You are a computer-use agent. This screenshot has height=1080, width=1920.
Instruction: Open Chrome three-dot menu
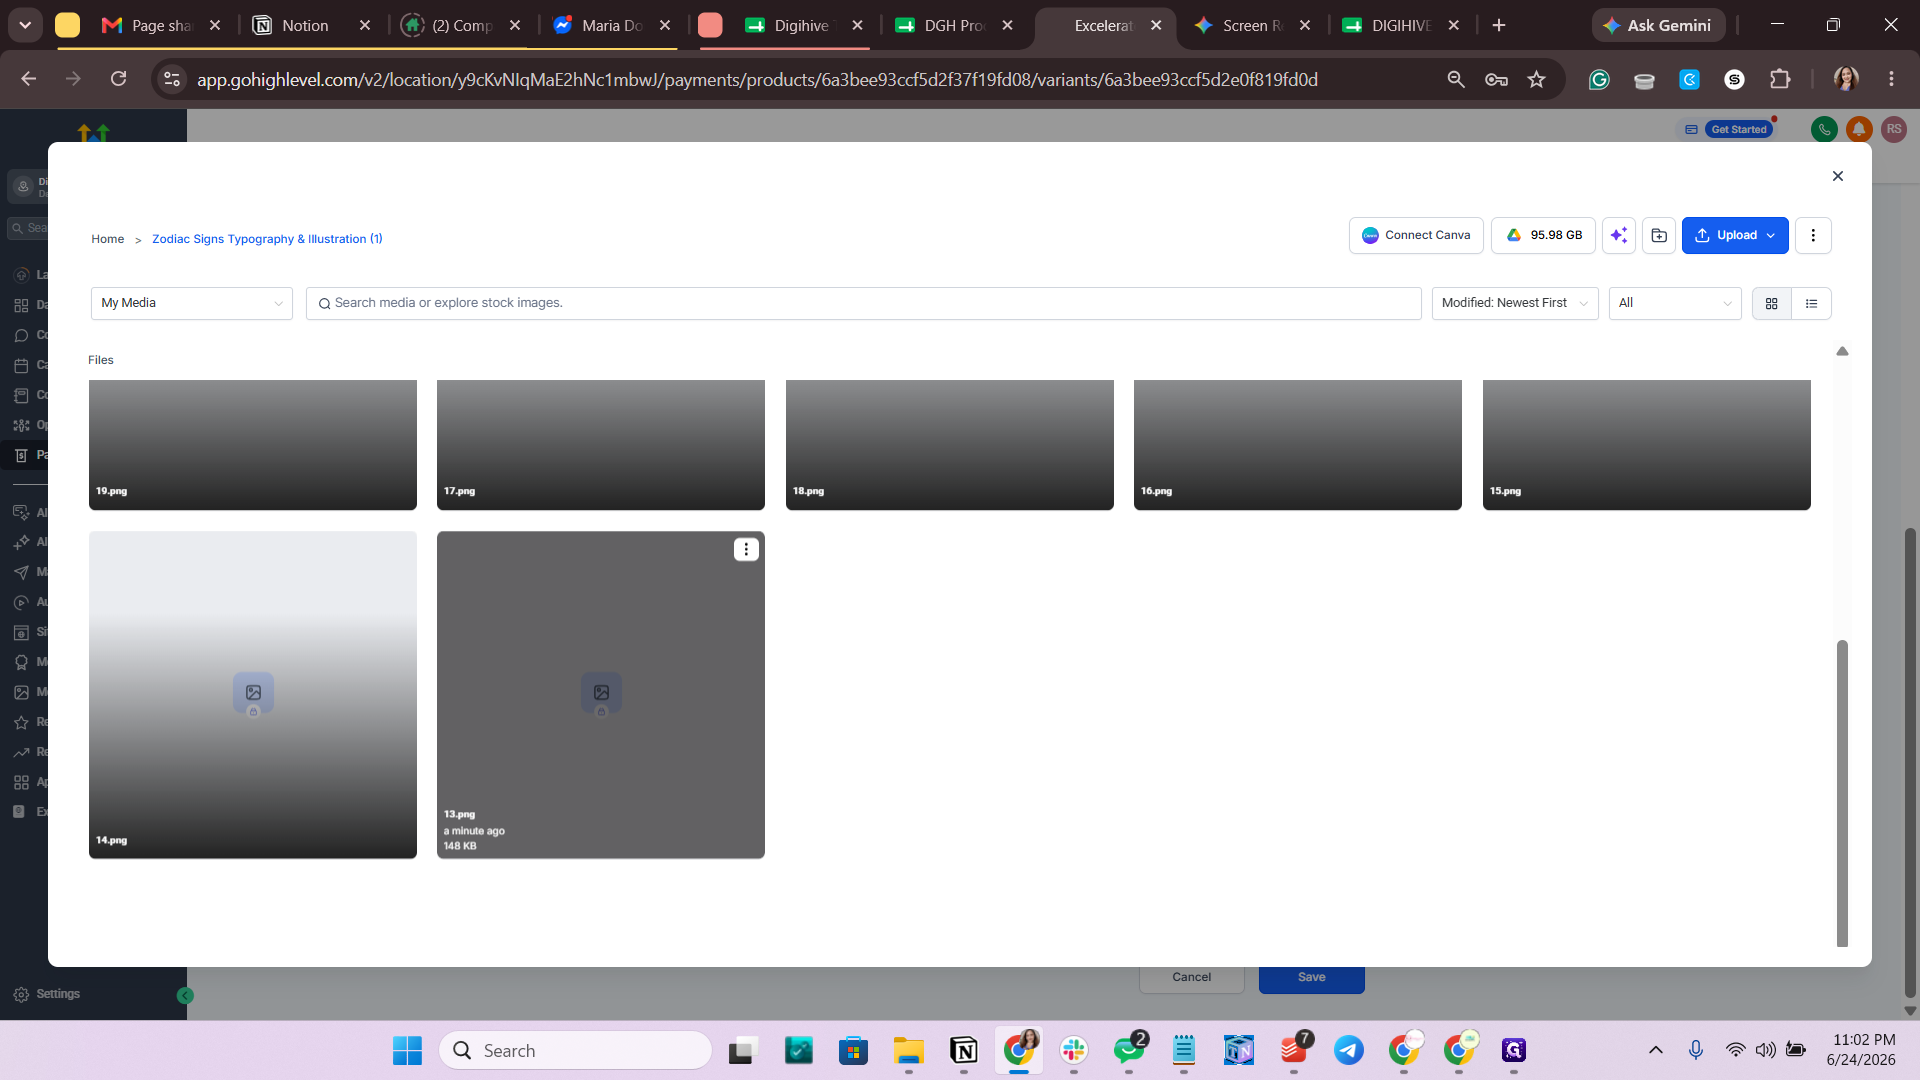(1891, 79)
